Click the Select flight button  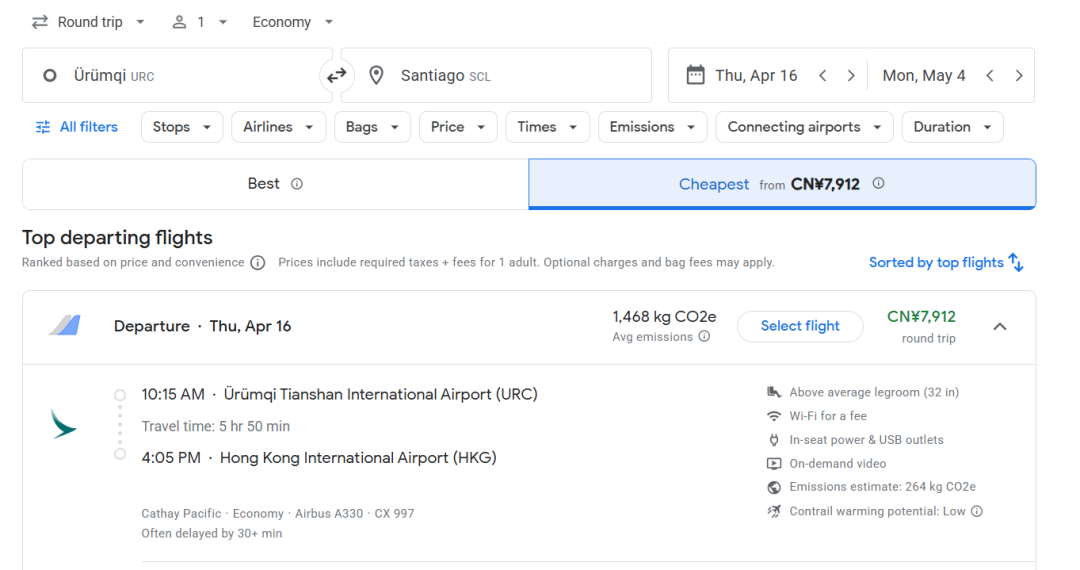800,326
